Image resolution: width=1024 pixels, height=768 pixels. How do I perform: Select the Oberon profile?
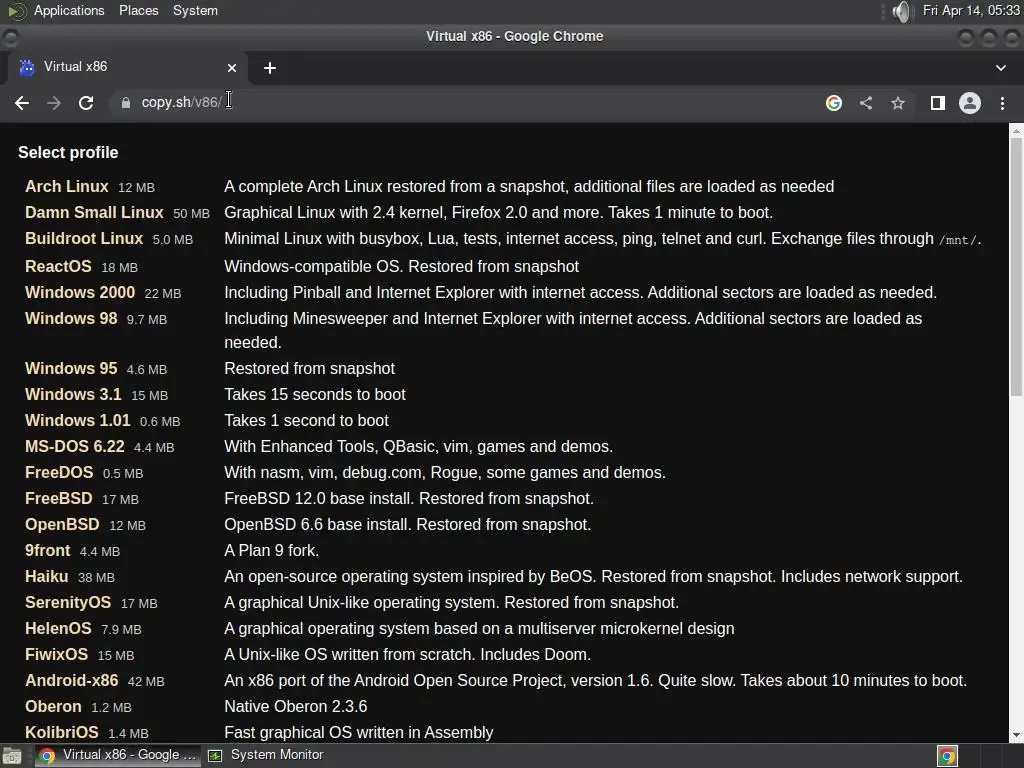click(x=53, y=707)
